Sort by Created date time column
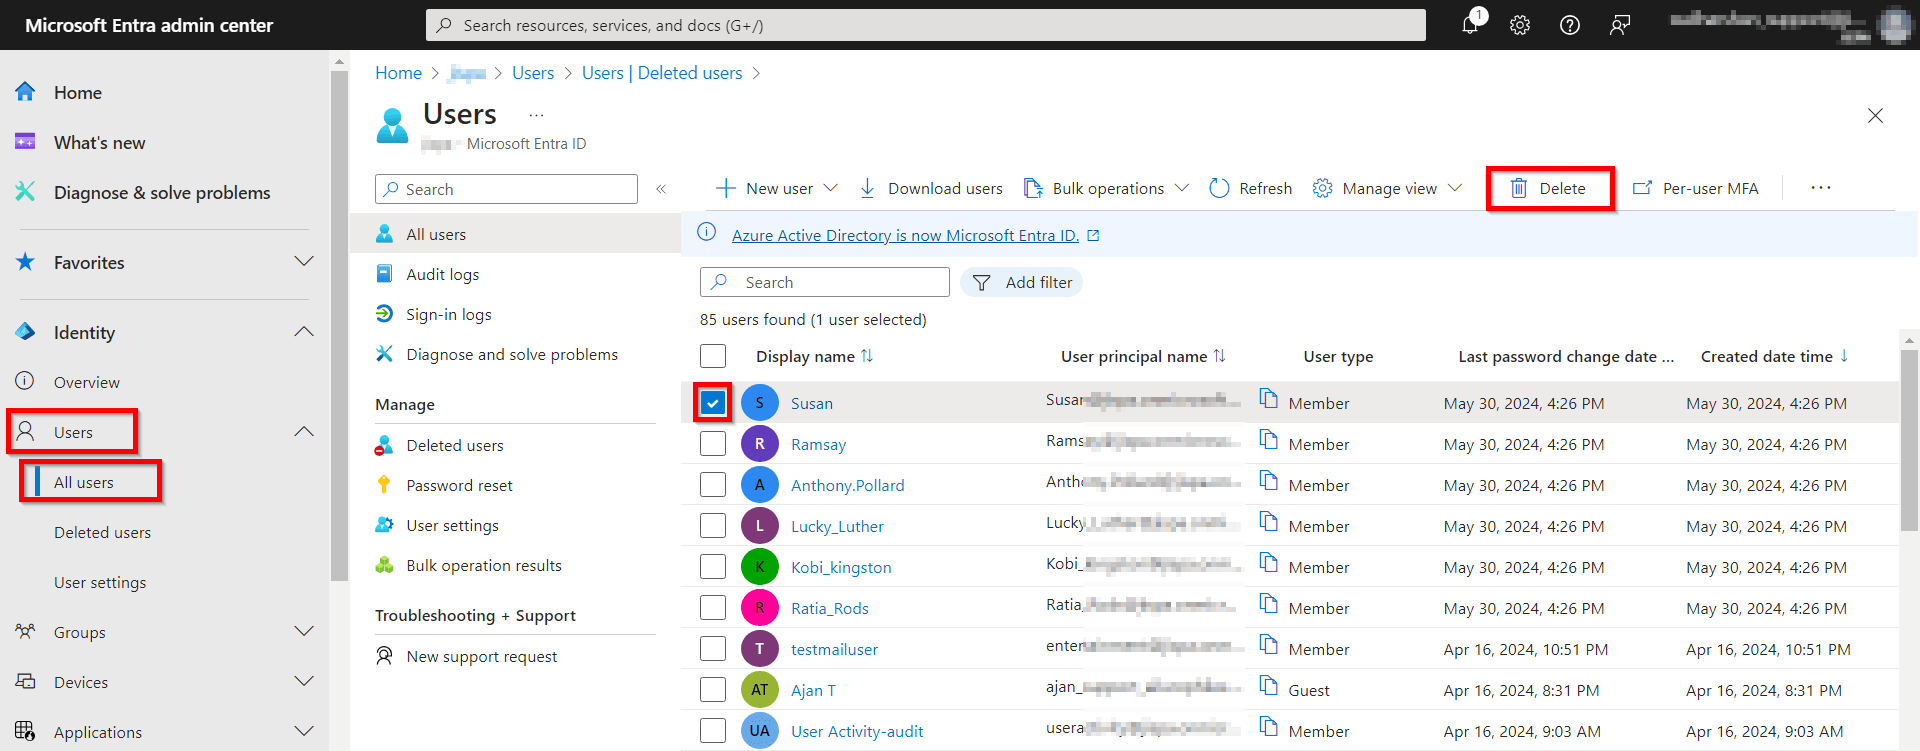Screen dimensions: 1920x751 (x=1774, y=356)
